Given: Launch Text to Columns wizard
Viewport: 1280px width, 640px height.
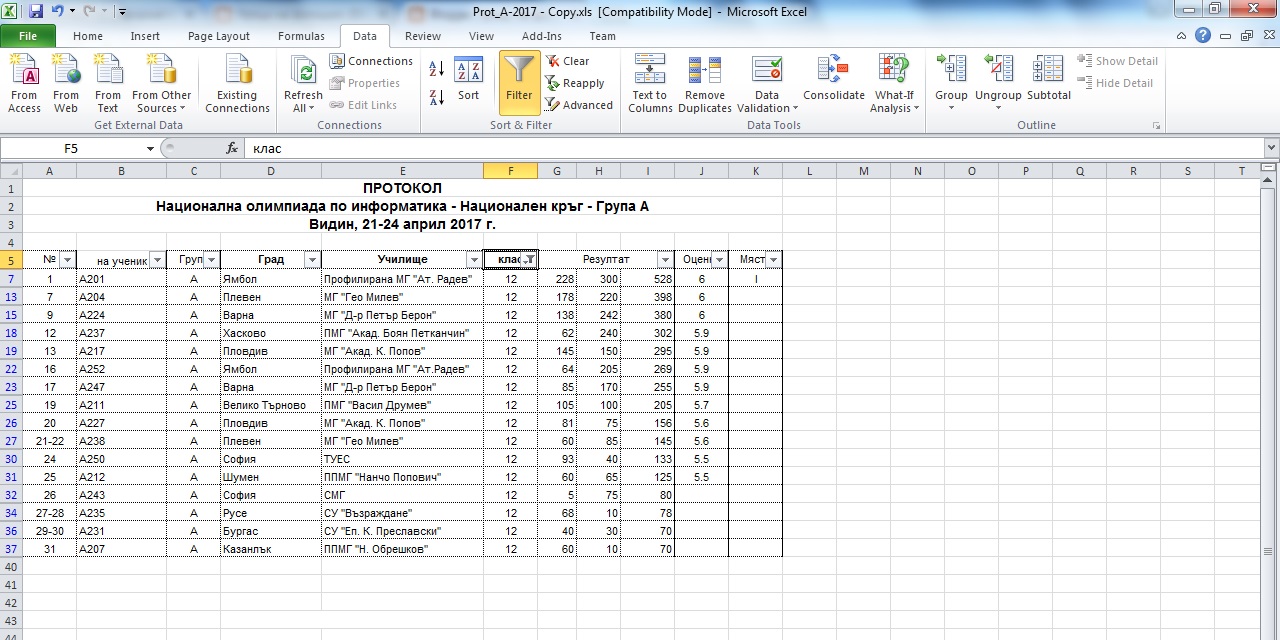Looking at the screenshot, I should (x=650, y=84).
